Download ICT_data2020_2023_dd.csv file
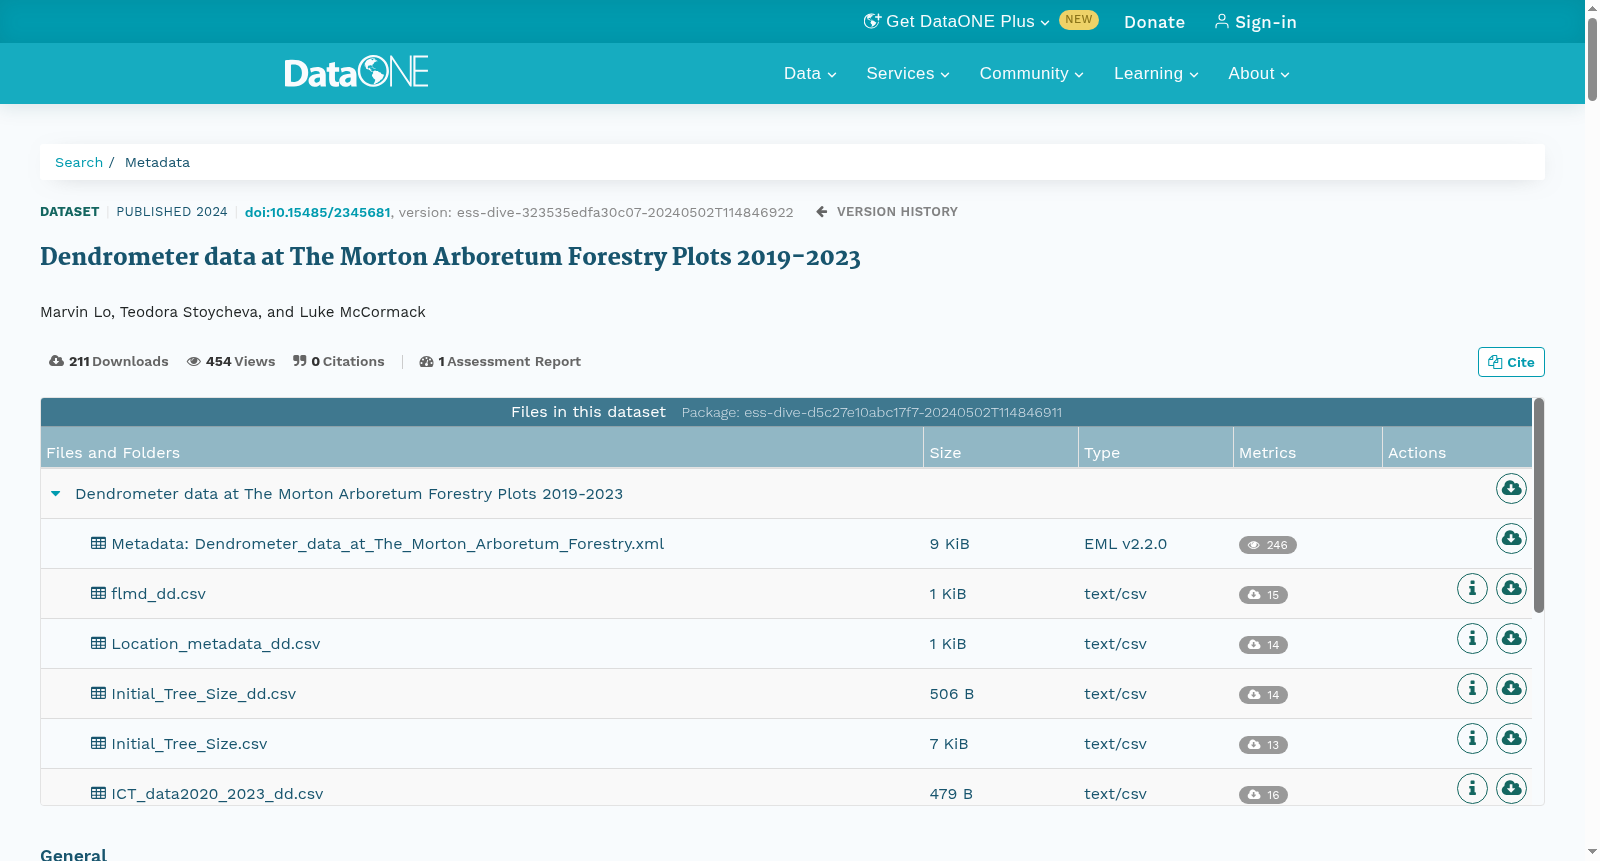Screen dimensions: 1600x861 1511,788
